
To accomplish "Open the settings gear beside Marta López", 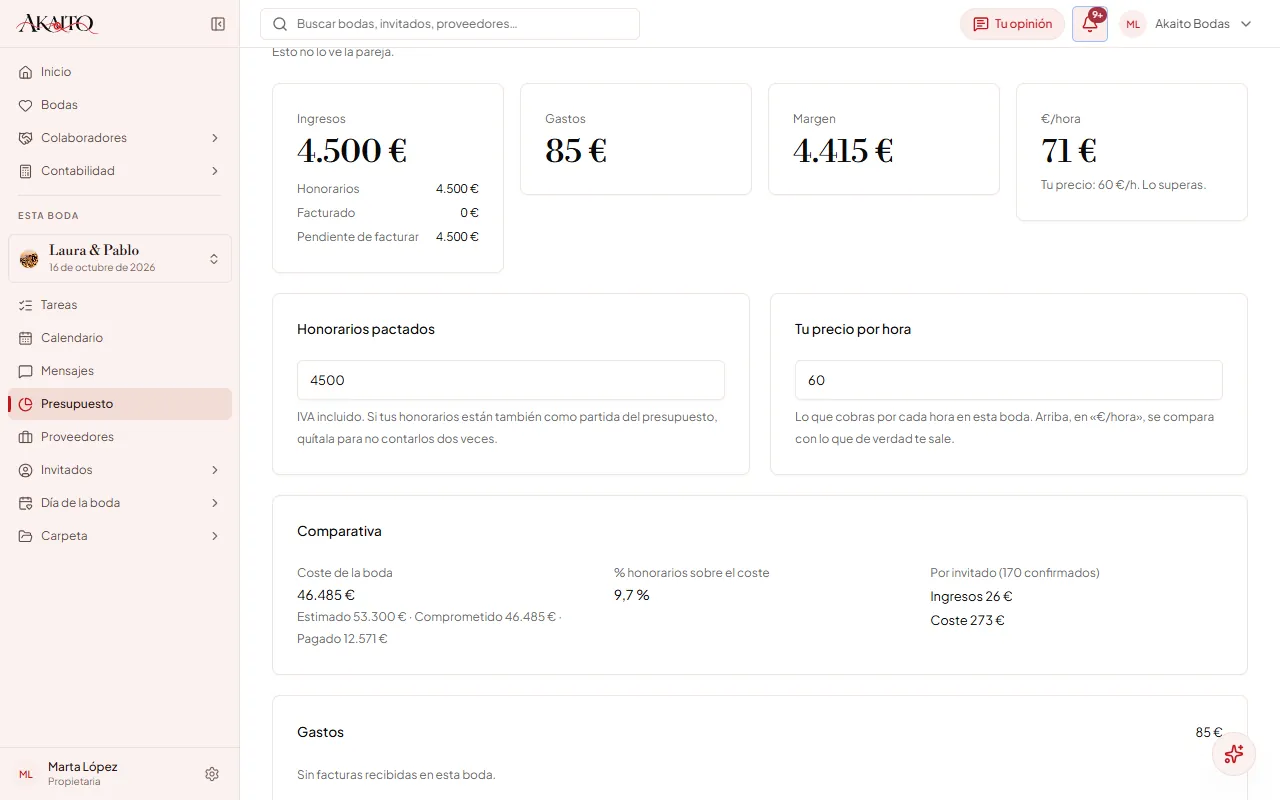I will pyautogui.click(x=212, y=774).
